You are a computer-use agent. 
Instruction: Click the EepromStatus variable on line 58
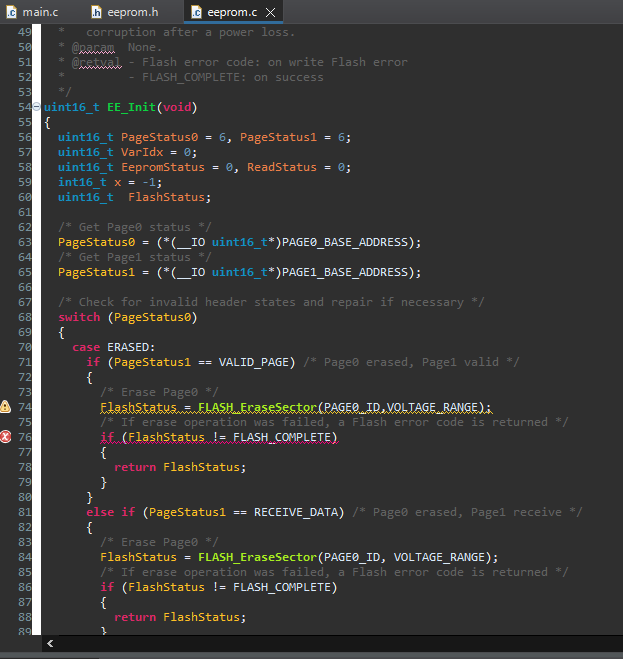[163, 167]
